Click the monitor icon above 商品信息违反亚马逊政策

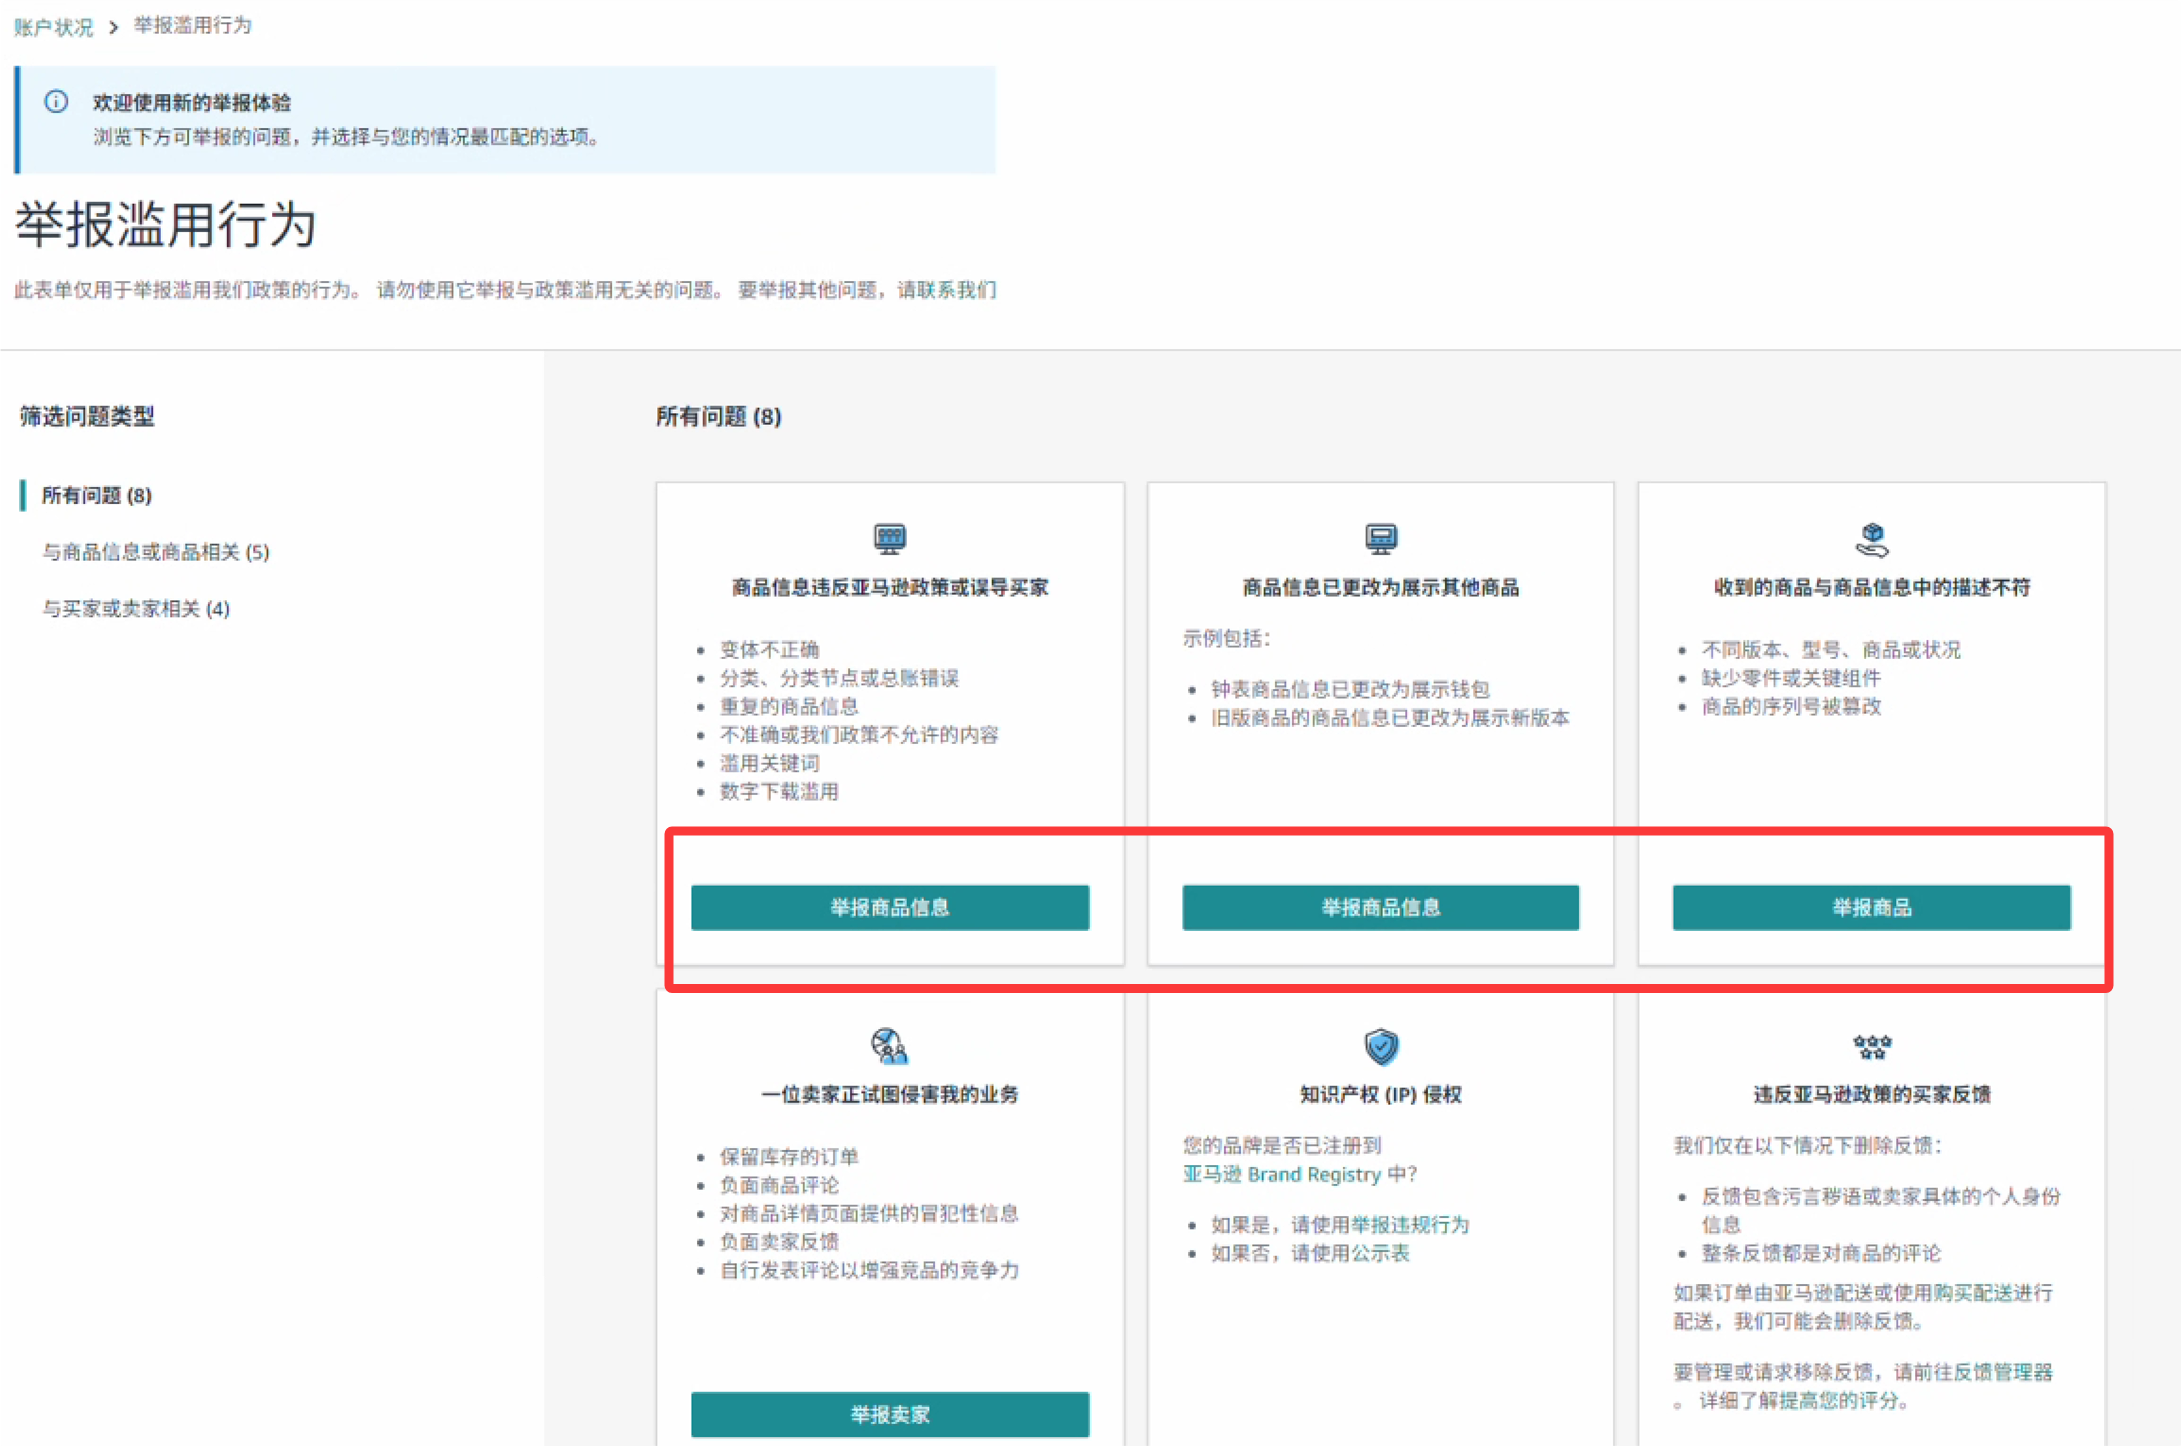889,538
